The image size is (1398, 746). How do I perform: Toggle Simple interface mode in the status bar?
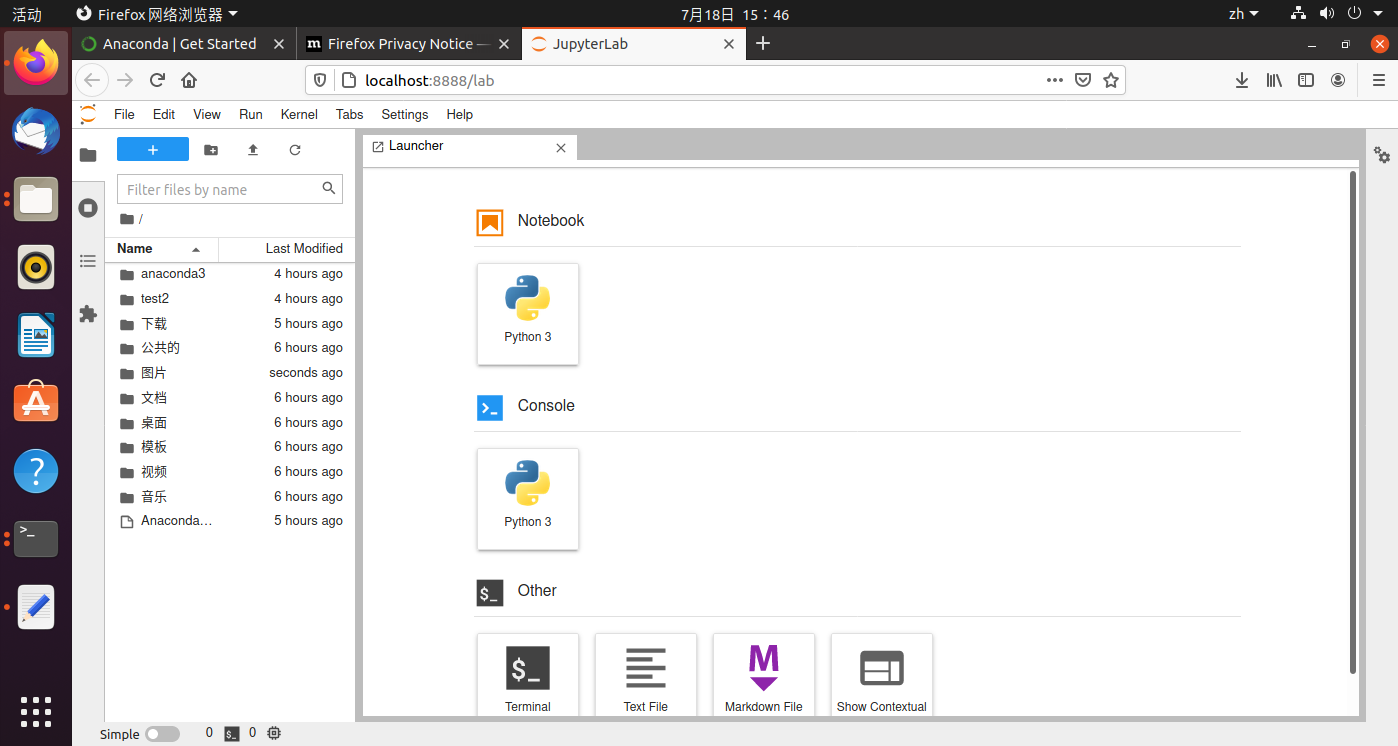[x=162, y=733]
